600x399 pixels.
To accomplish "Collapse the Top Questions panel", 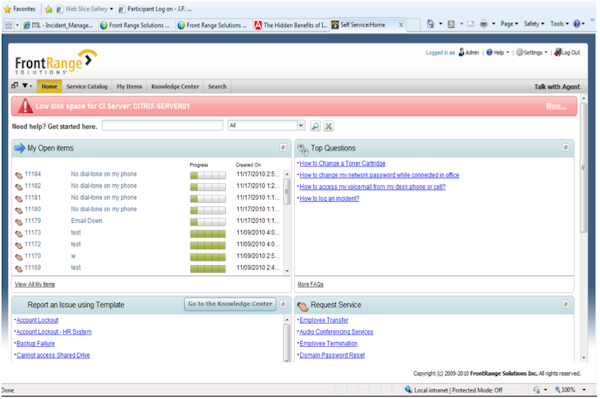I will tap(566, 147).
